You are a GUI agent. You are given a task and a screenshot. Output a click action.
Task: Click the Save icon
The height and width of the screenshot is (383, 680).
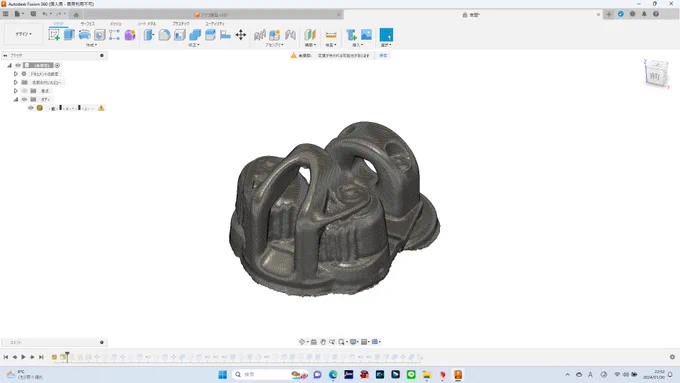[x=33, y=14]
